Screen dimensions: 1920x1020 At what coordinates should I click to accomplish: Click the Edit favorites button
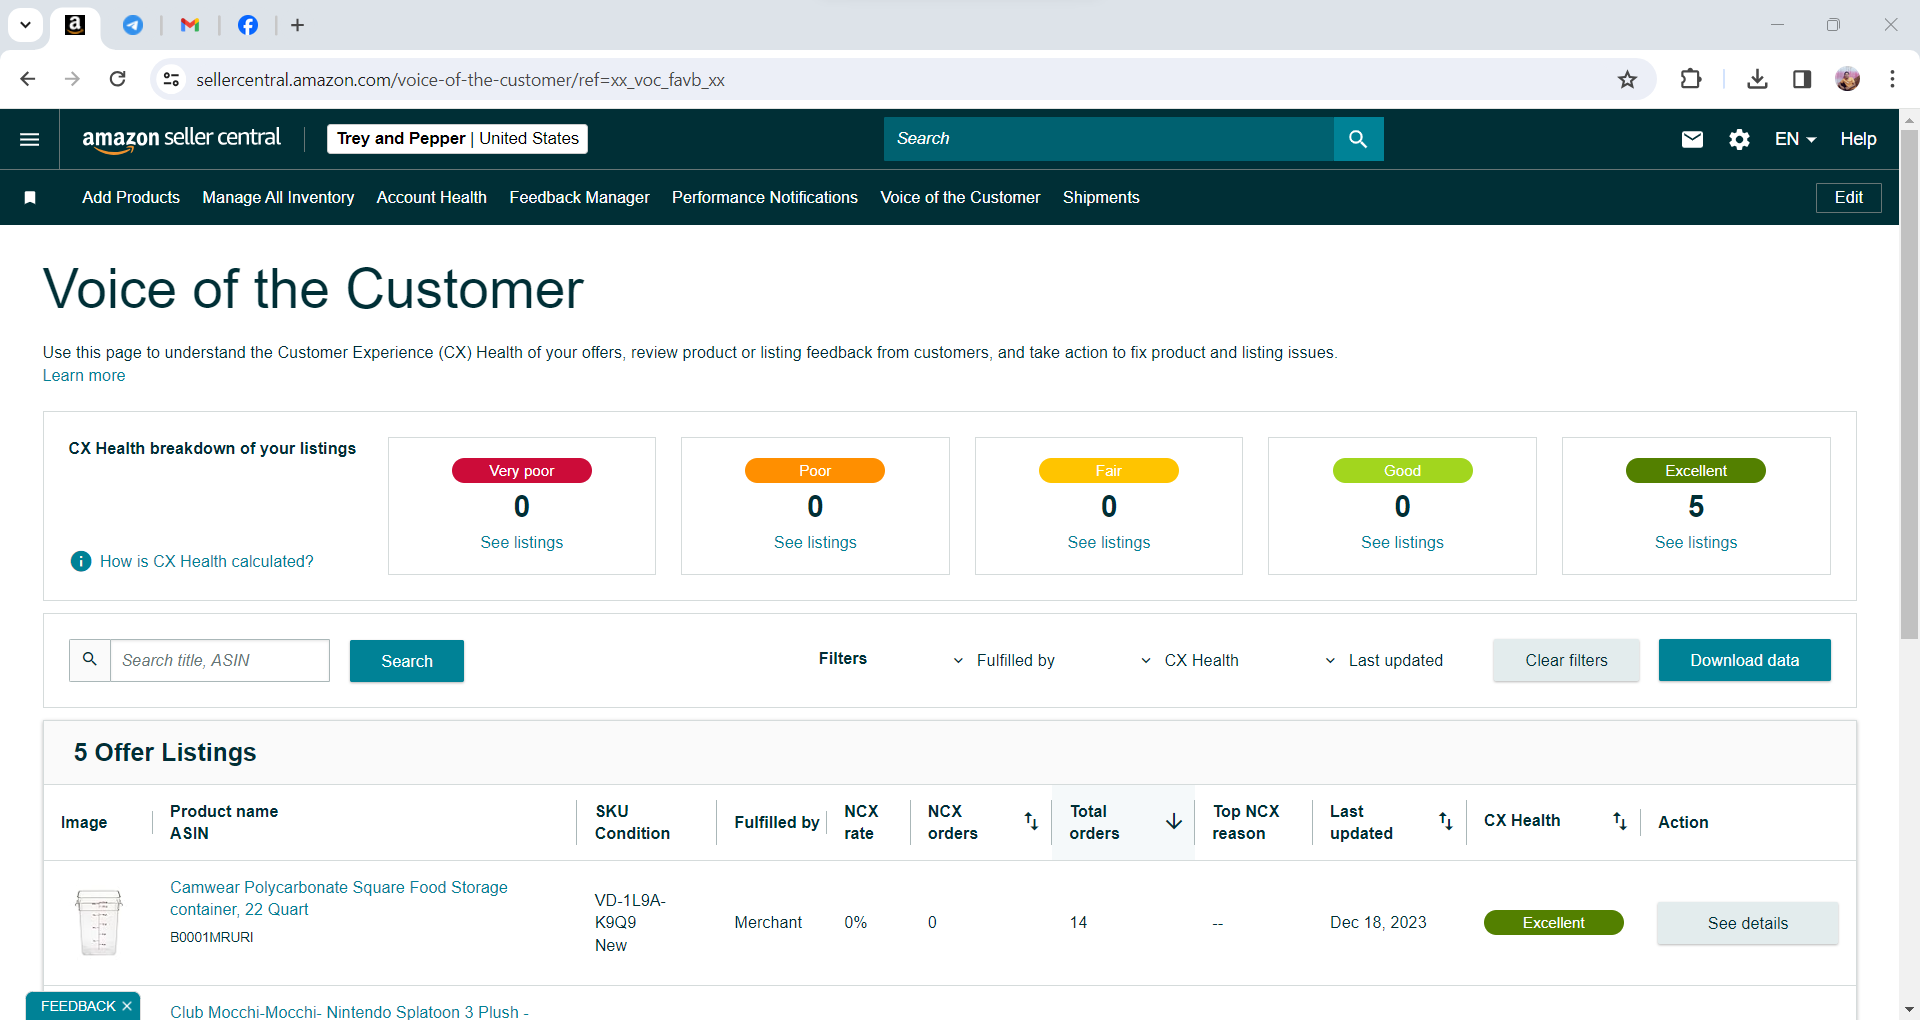pos(1848,198)
